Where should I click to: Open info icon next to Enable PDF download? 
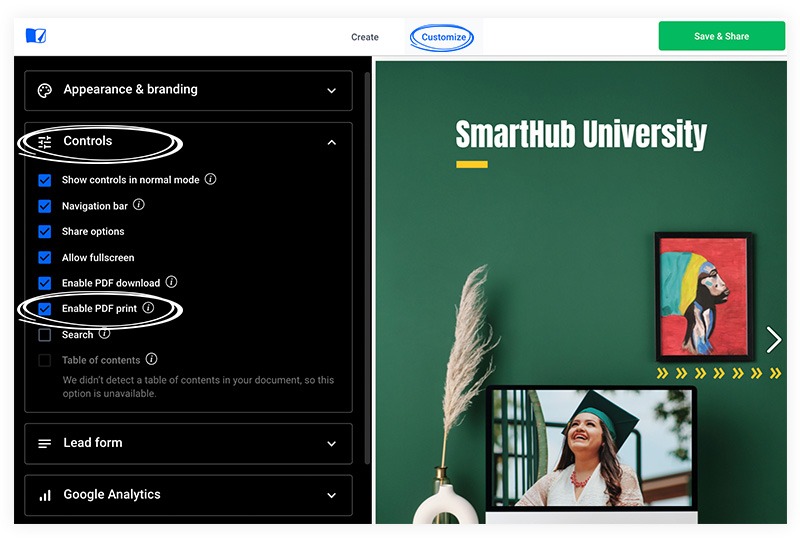(x=171, y=282)
